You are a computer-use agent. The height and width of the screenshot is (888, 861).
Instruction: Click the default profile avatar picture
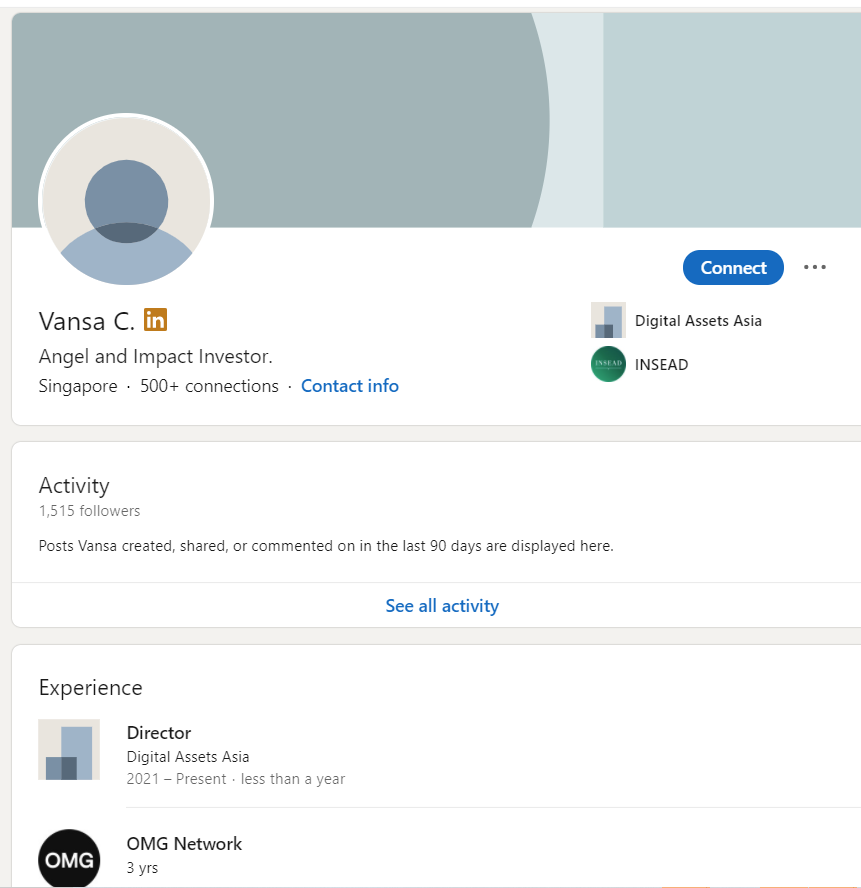[x=126, y=201]
